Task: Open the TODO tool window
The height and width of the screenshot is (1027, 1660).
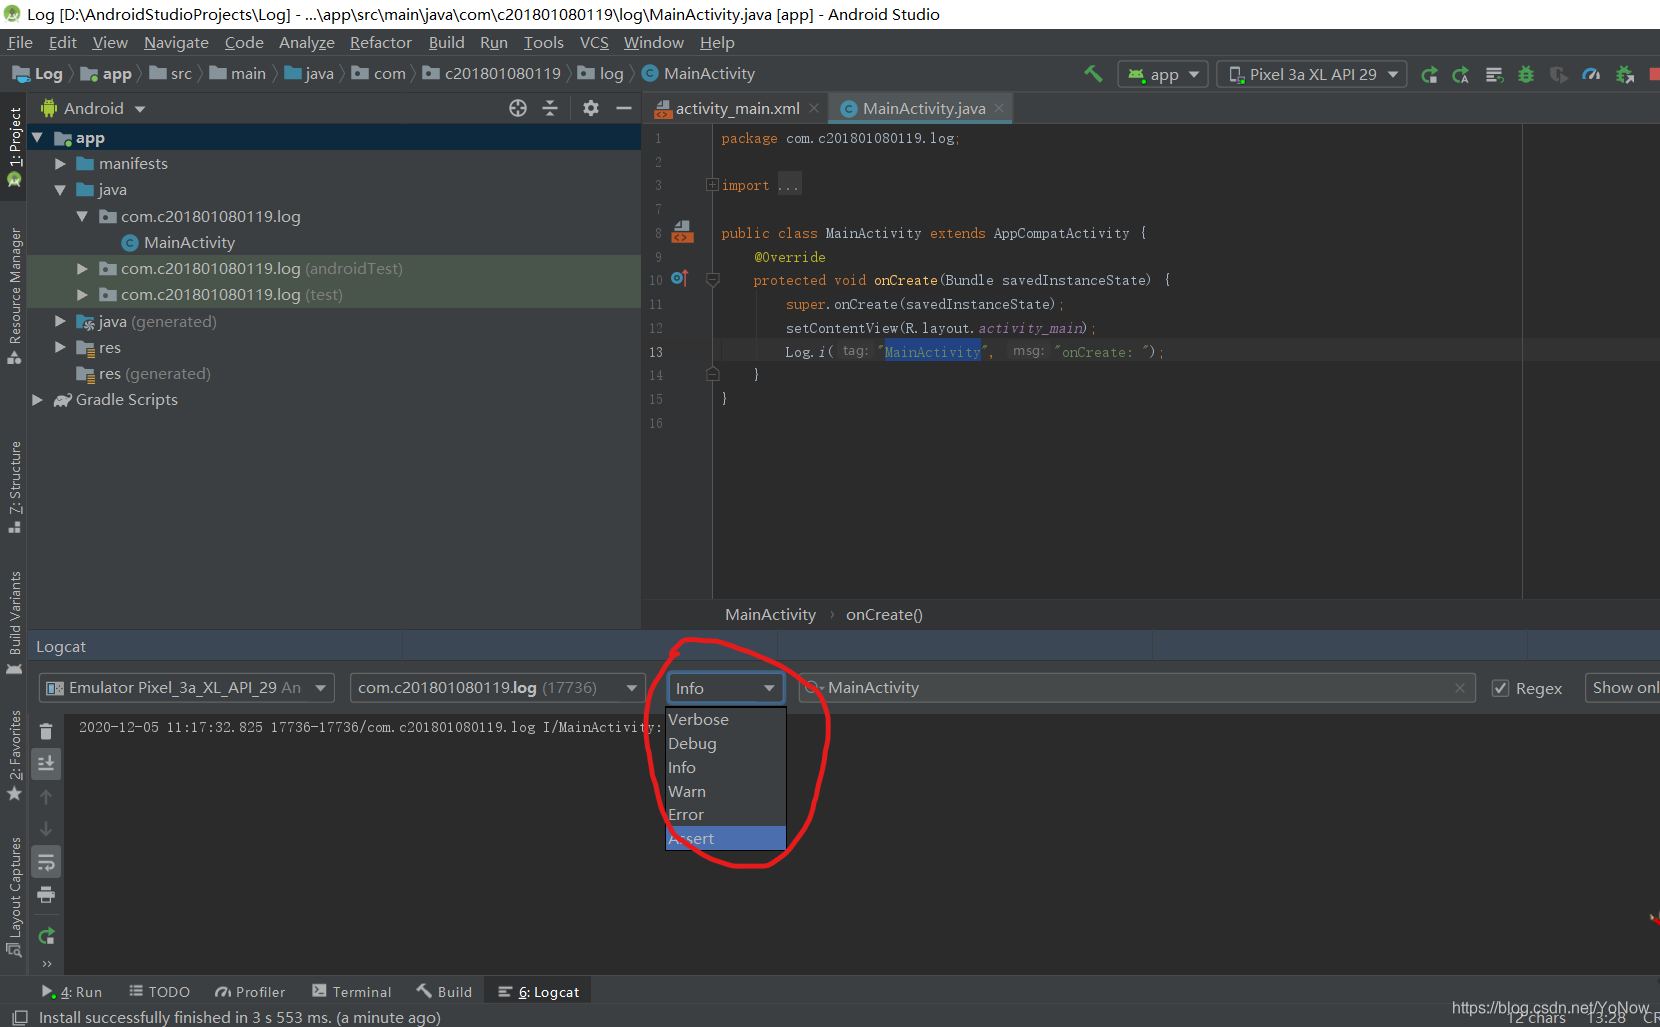Action: point(159,992)
